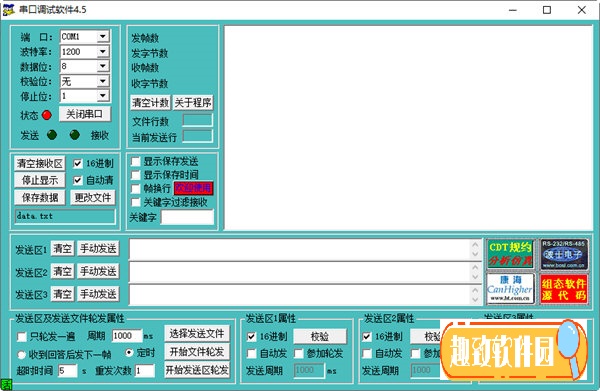Click 选择发送文件 button
This screenshot has height=391, width=600.
(197, 334)
